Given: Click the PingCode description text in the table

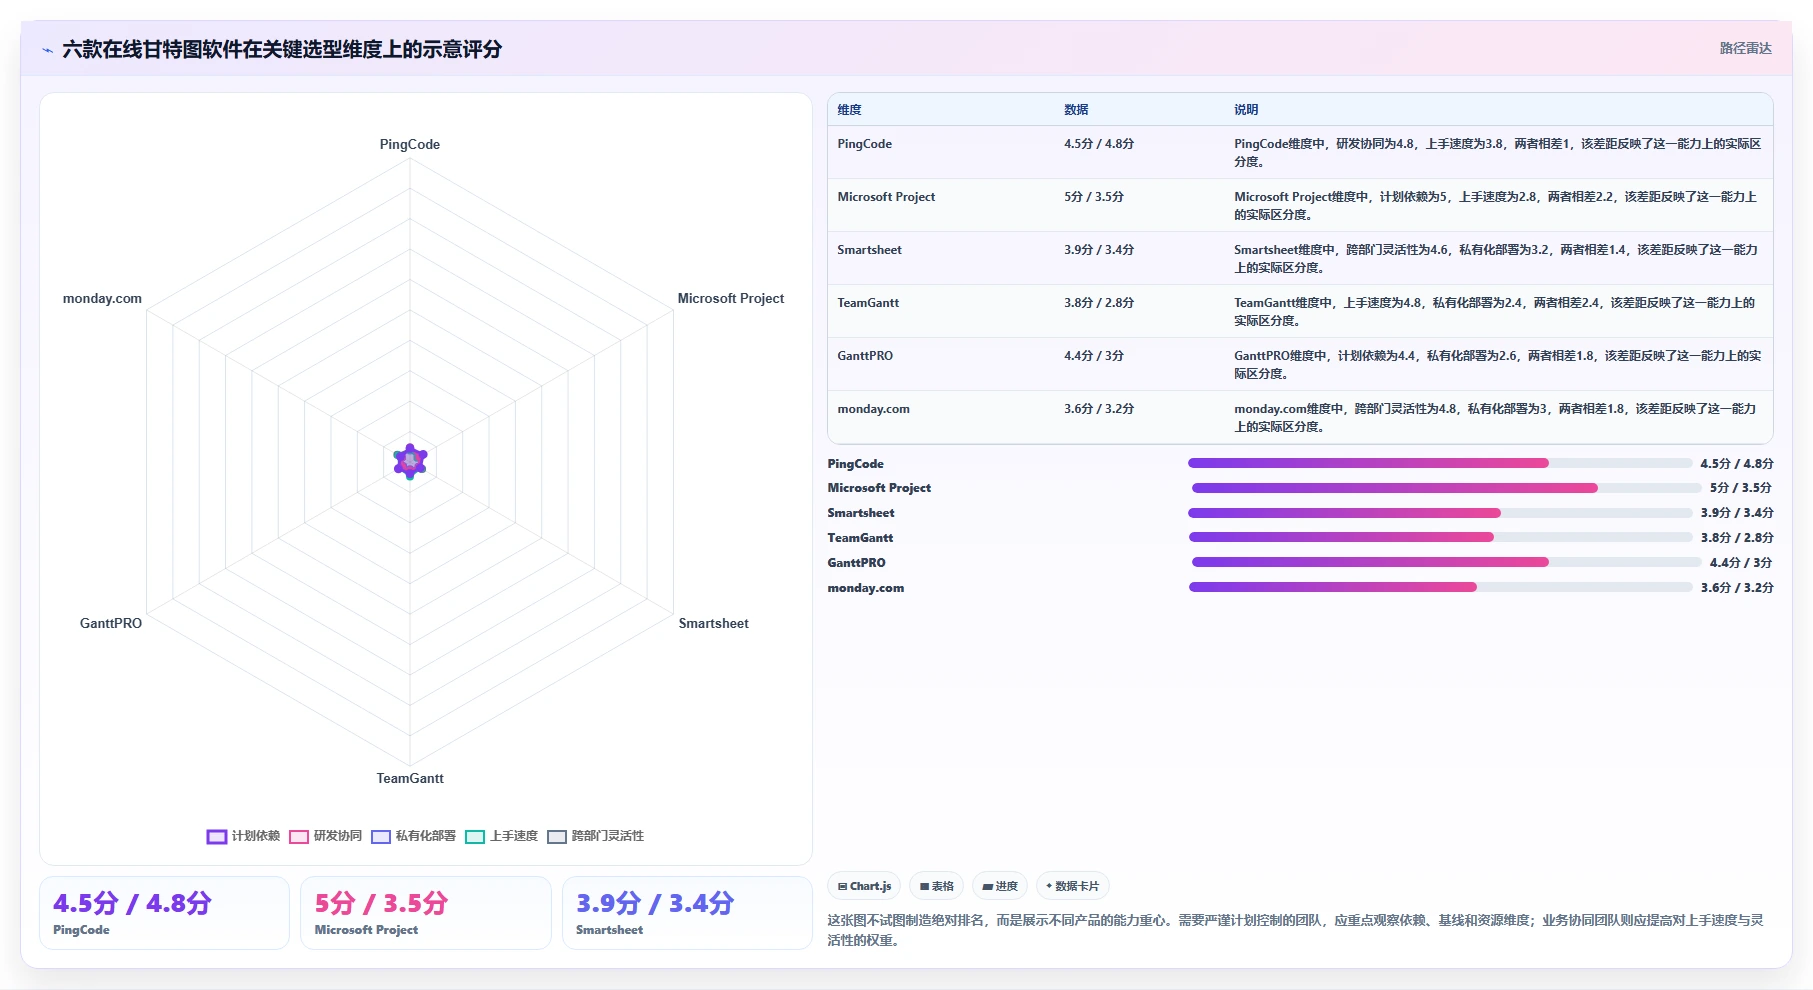Looking at the screenshot, I should (1497, 153).
